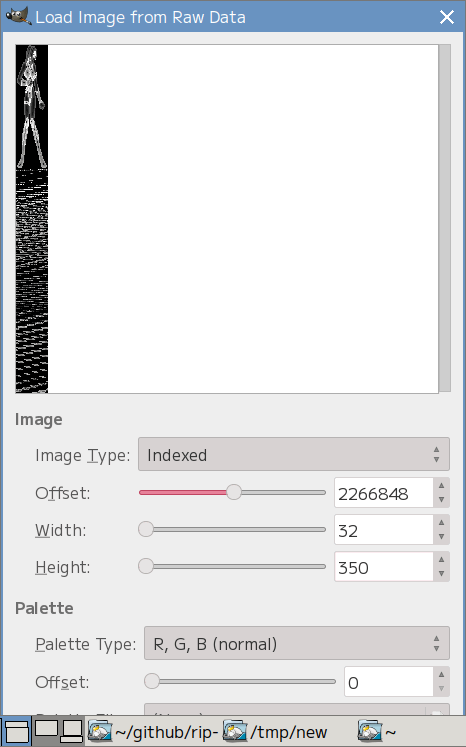Open the Image Type dropdown showing Indexed
The height and width of the screenshot is (747, 466).
point(294,454)
